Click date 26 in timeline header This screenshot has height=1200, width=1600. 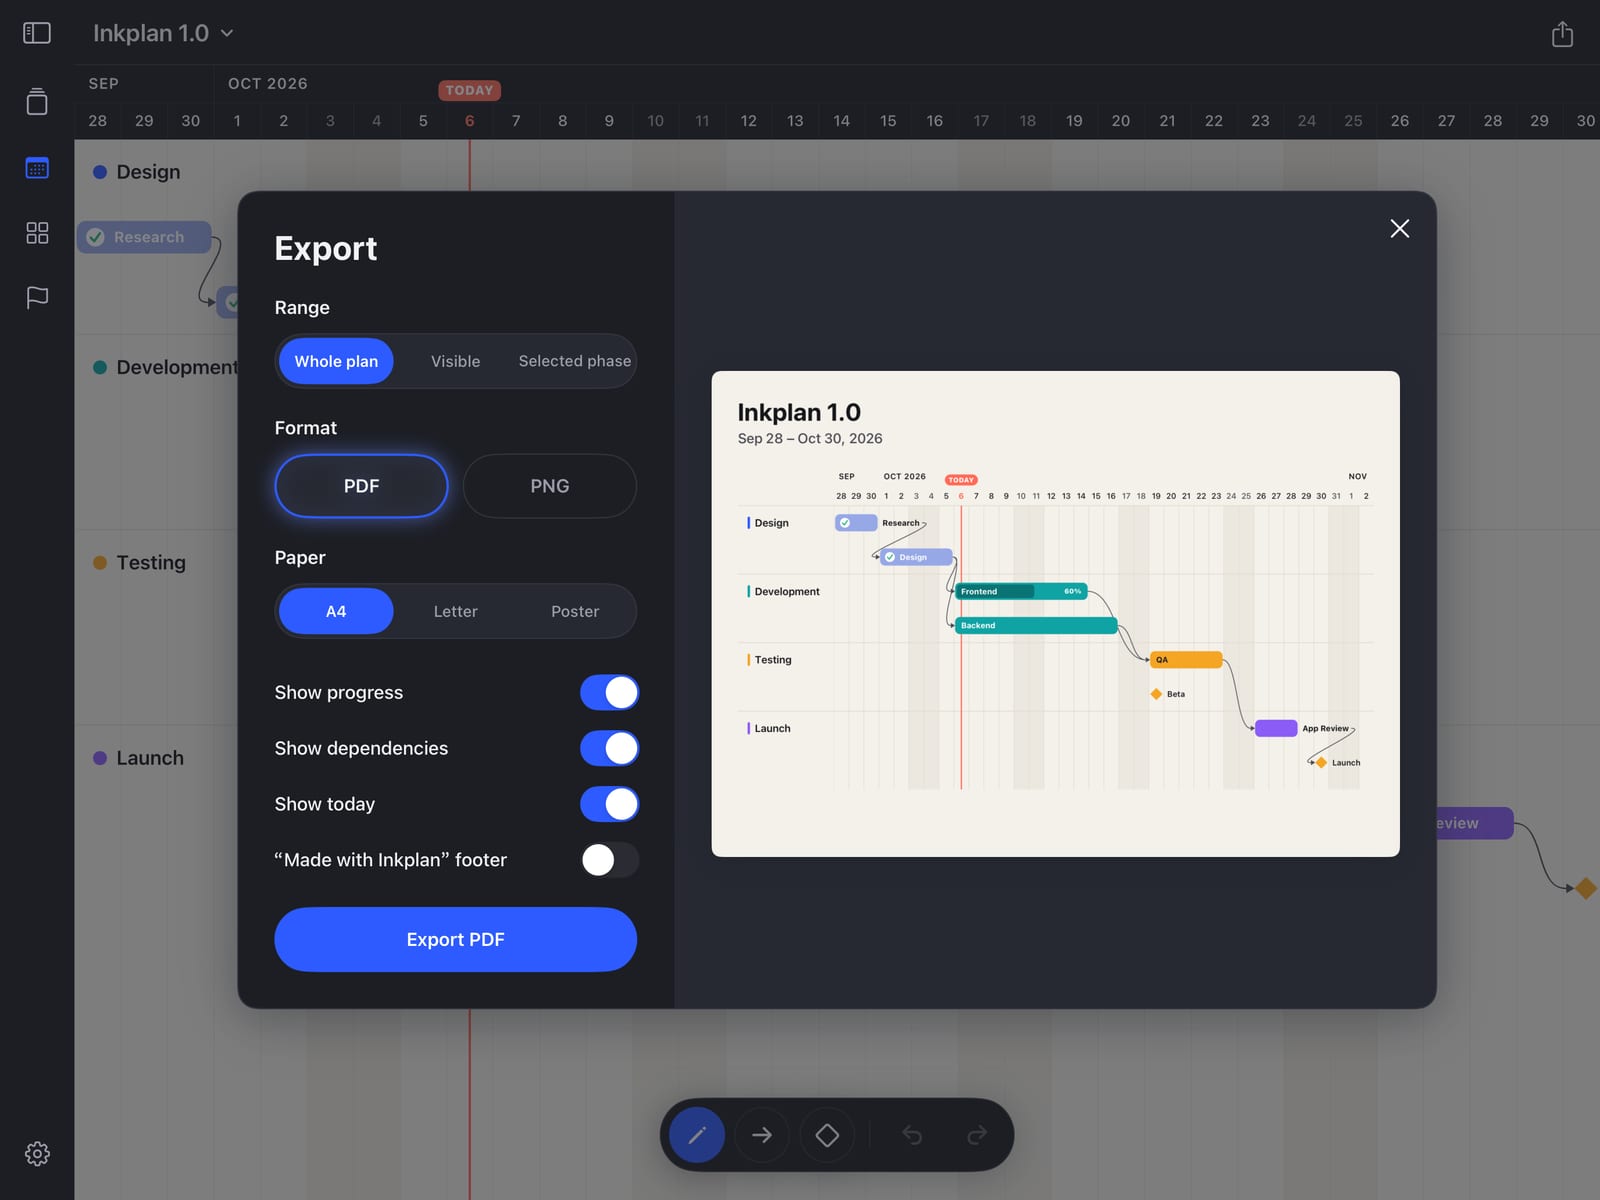pyautogui.click(x=1400, y=121)
